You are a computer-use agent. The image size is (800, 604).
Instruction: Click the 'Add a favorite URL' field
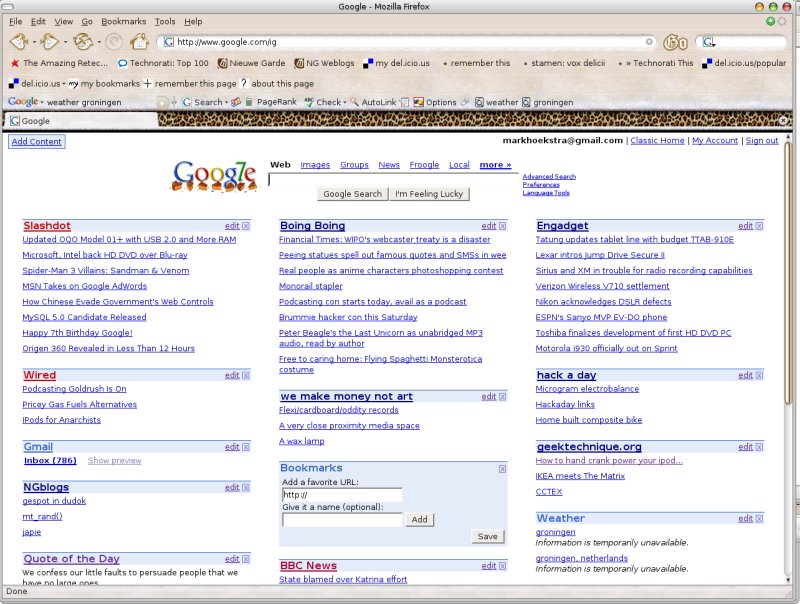(x=342, y=494)
